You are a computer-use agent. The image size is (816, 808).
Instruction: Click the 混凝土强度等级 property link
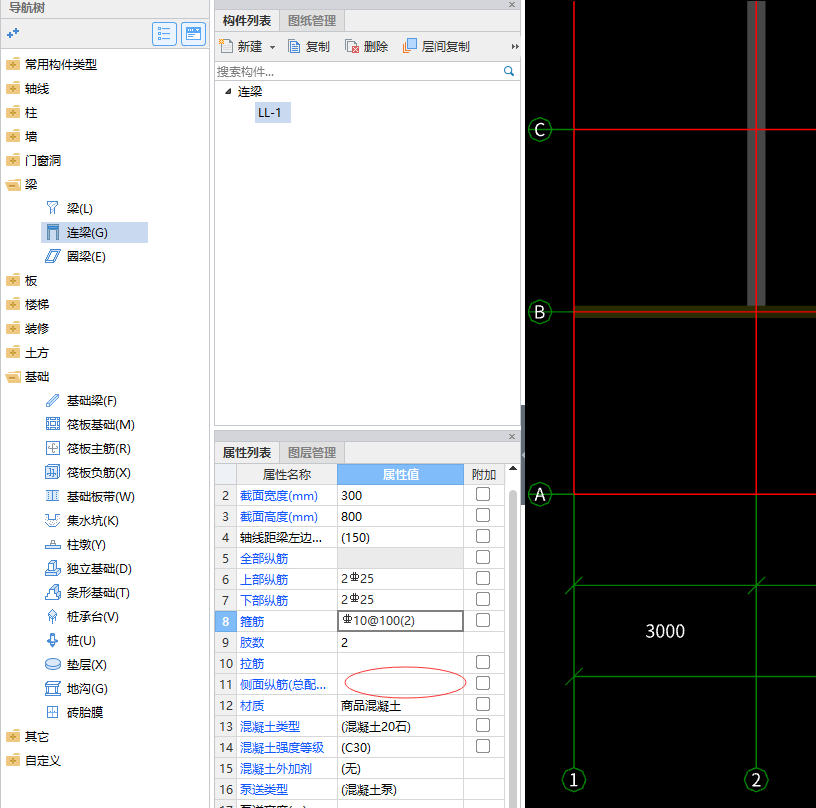[282, 748]
